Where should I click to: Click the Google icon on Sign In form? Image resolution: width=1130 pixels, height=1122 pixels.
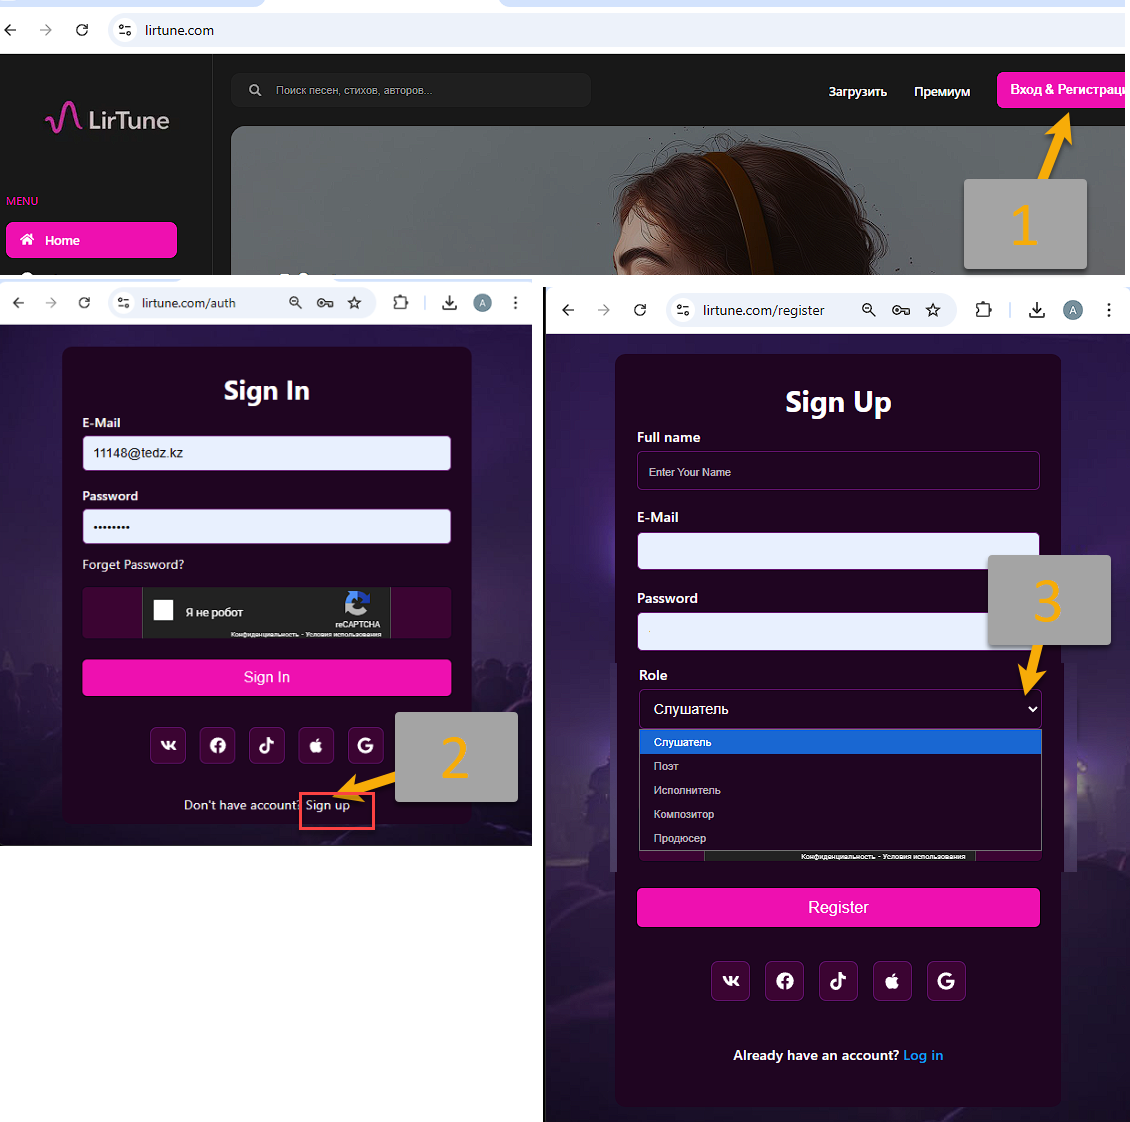click(x=365, y=745)
